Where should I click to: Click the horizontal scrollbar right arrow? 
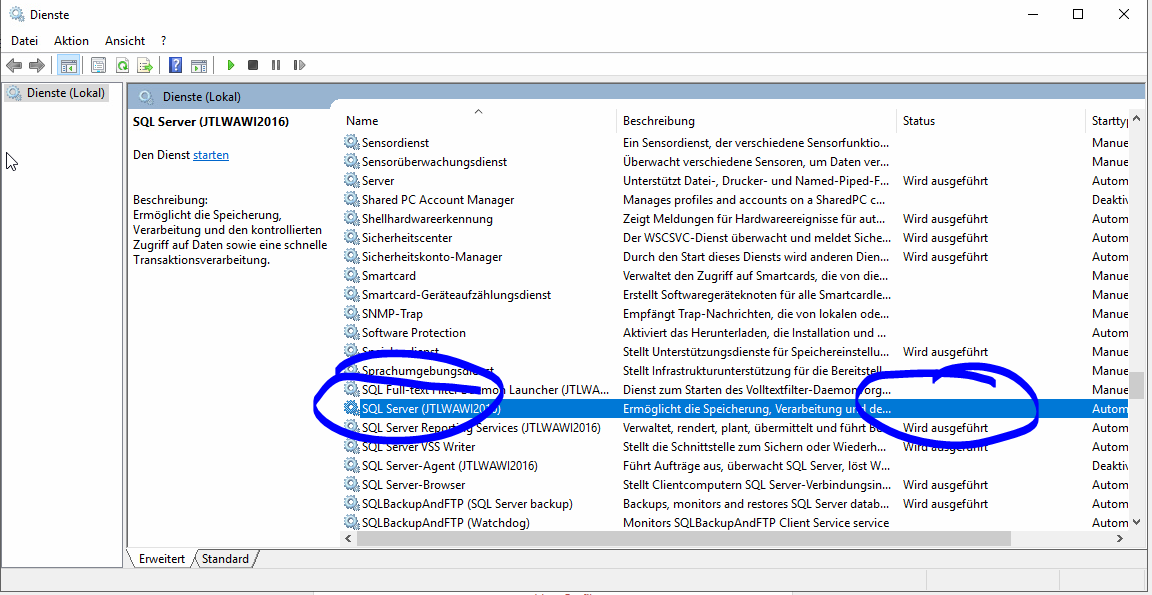(x=1120, y=538)
